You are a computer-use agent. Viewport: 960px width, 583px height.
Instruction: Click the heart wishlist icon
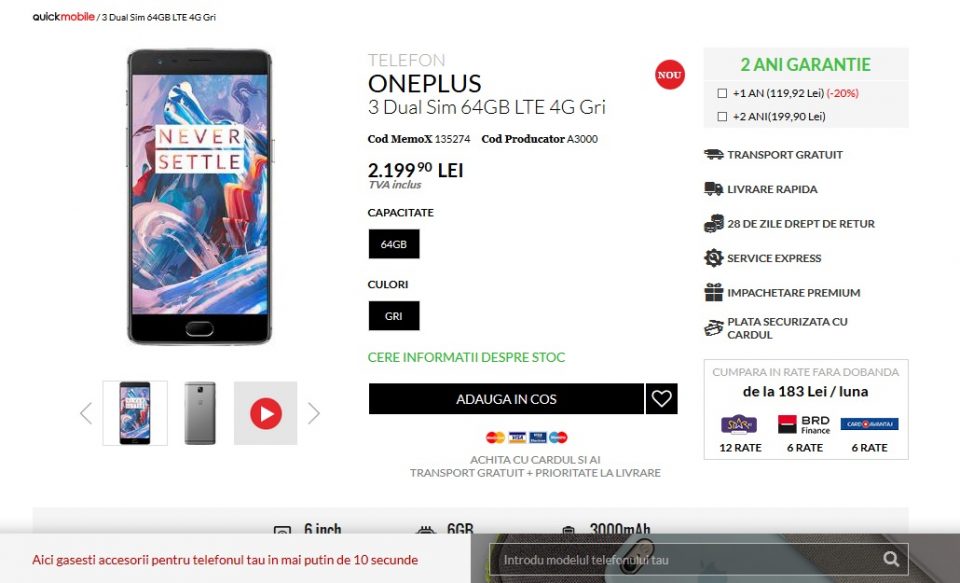661,399
